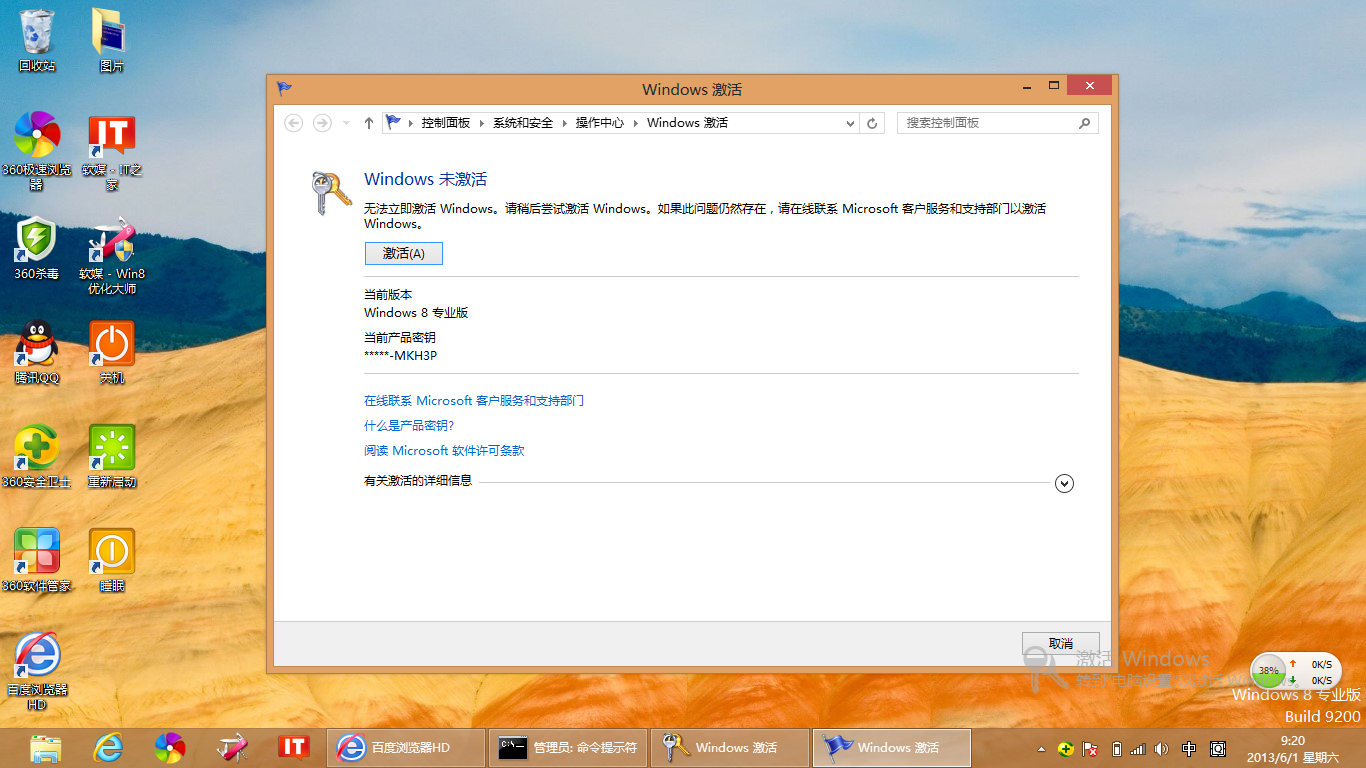1366x768 pixels.
Task: Select 重新启动 restart desktop icon
Action: [111, 456]
